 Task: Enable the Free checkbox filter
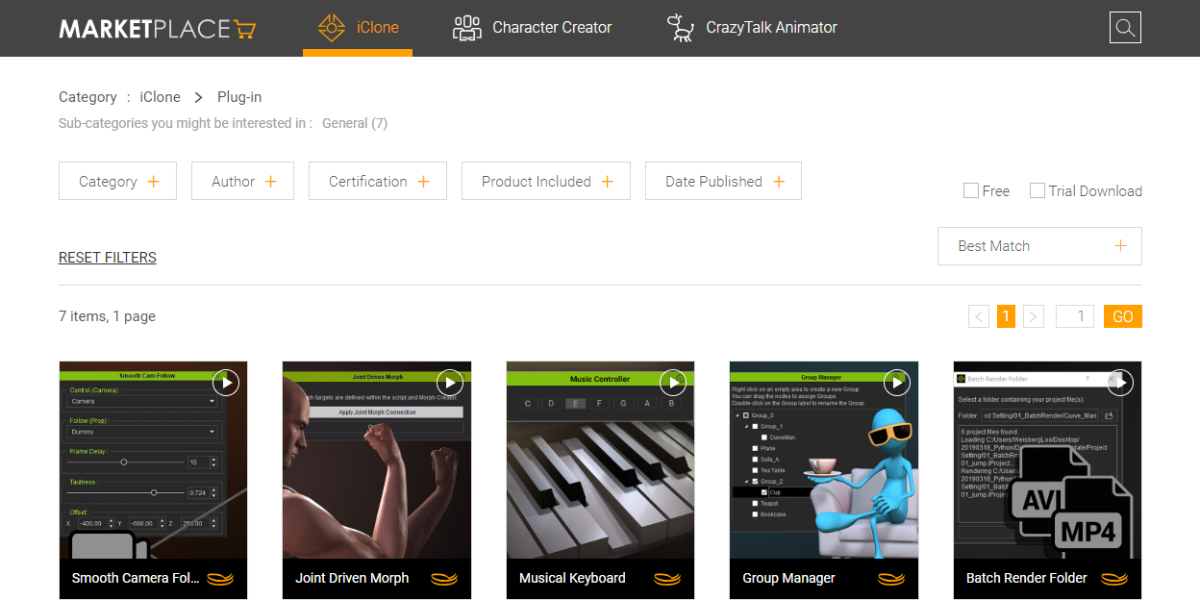971,191
